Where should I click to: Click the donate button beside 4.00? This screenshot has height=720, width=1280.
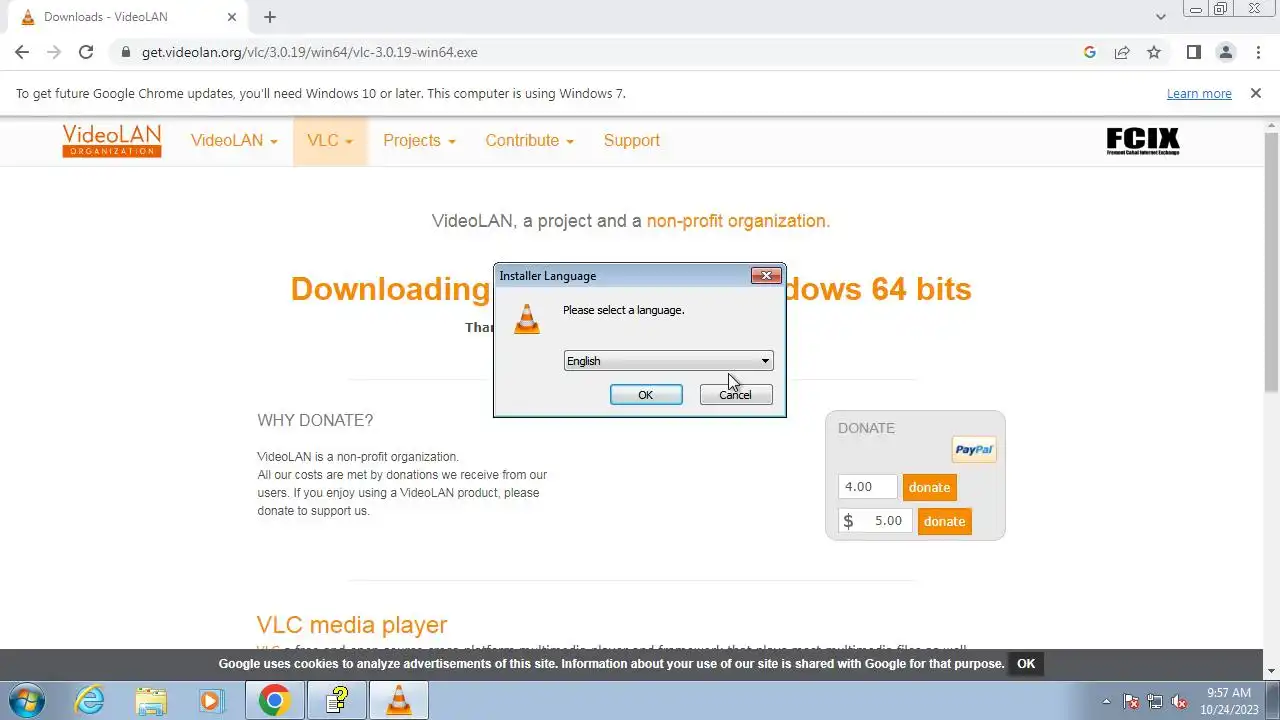929,487
